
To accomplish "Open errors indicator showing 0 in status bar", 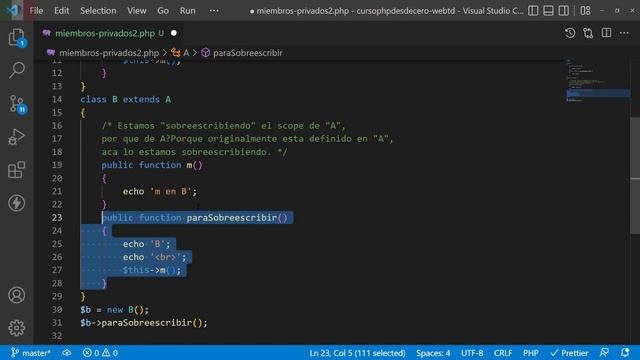I will click(91, 353).
